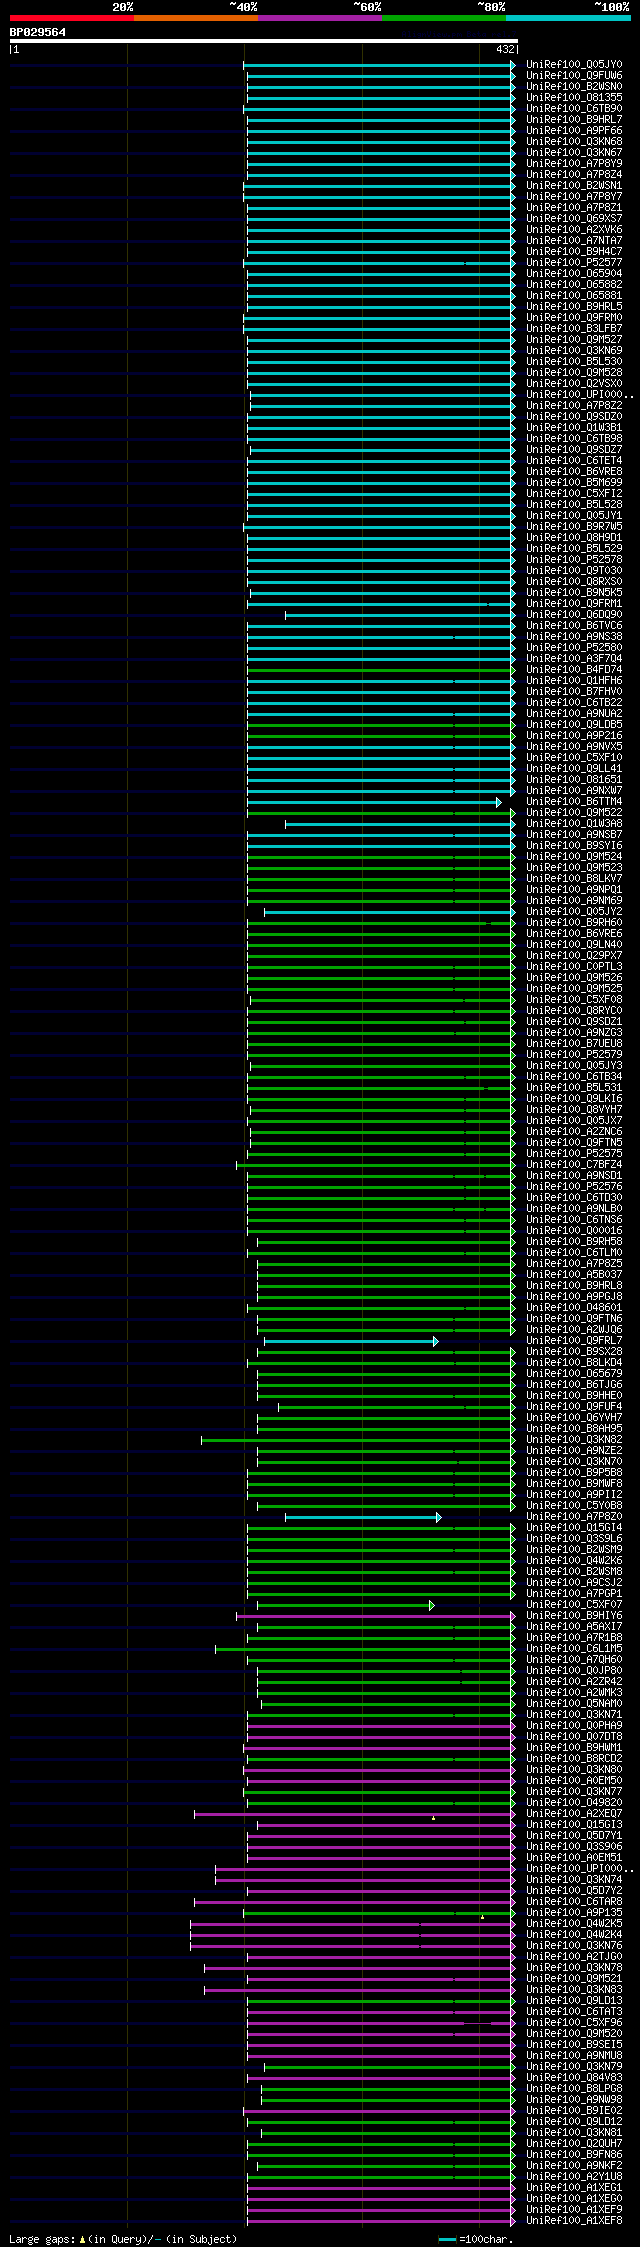The image size is (640, 2247).
Task: Click the label UniRef100_B3LFB7
Action: coord(574,328)
